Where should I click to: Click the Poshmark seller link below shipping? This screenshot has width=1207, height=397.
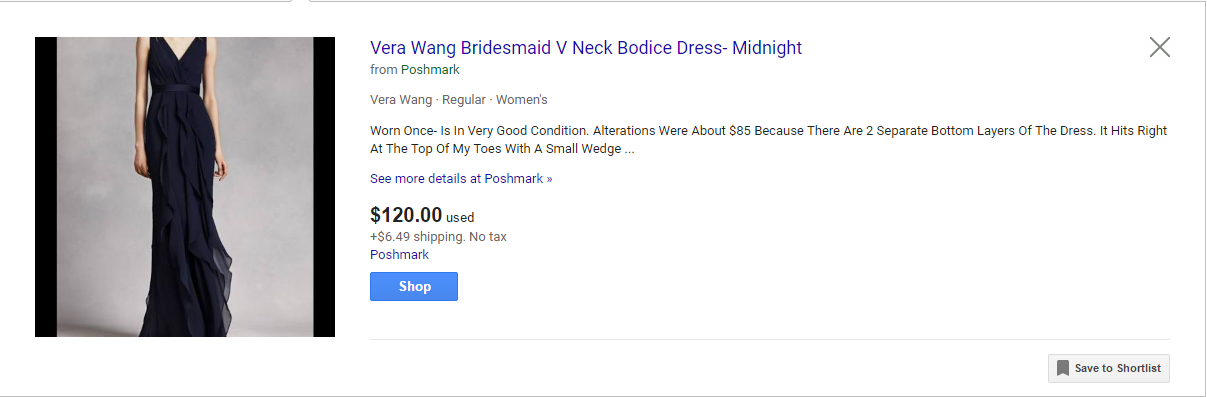click(x=399, y=254)
